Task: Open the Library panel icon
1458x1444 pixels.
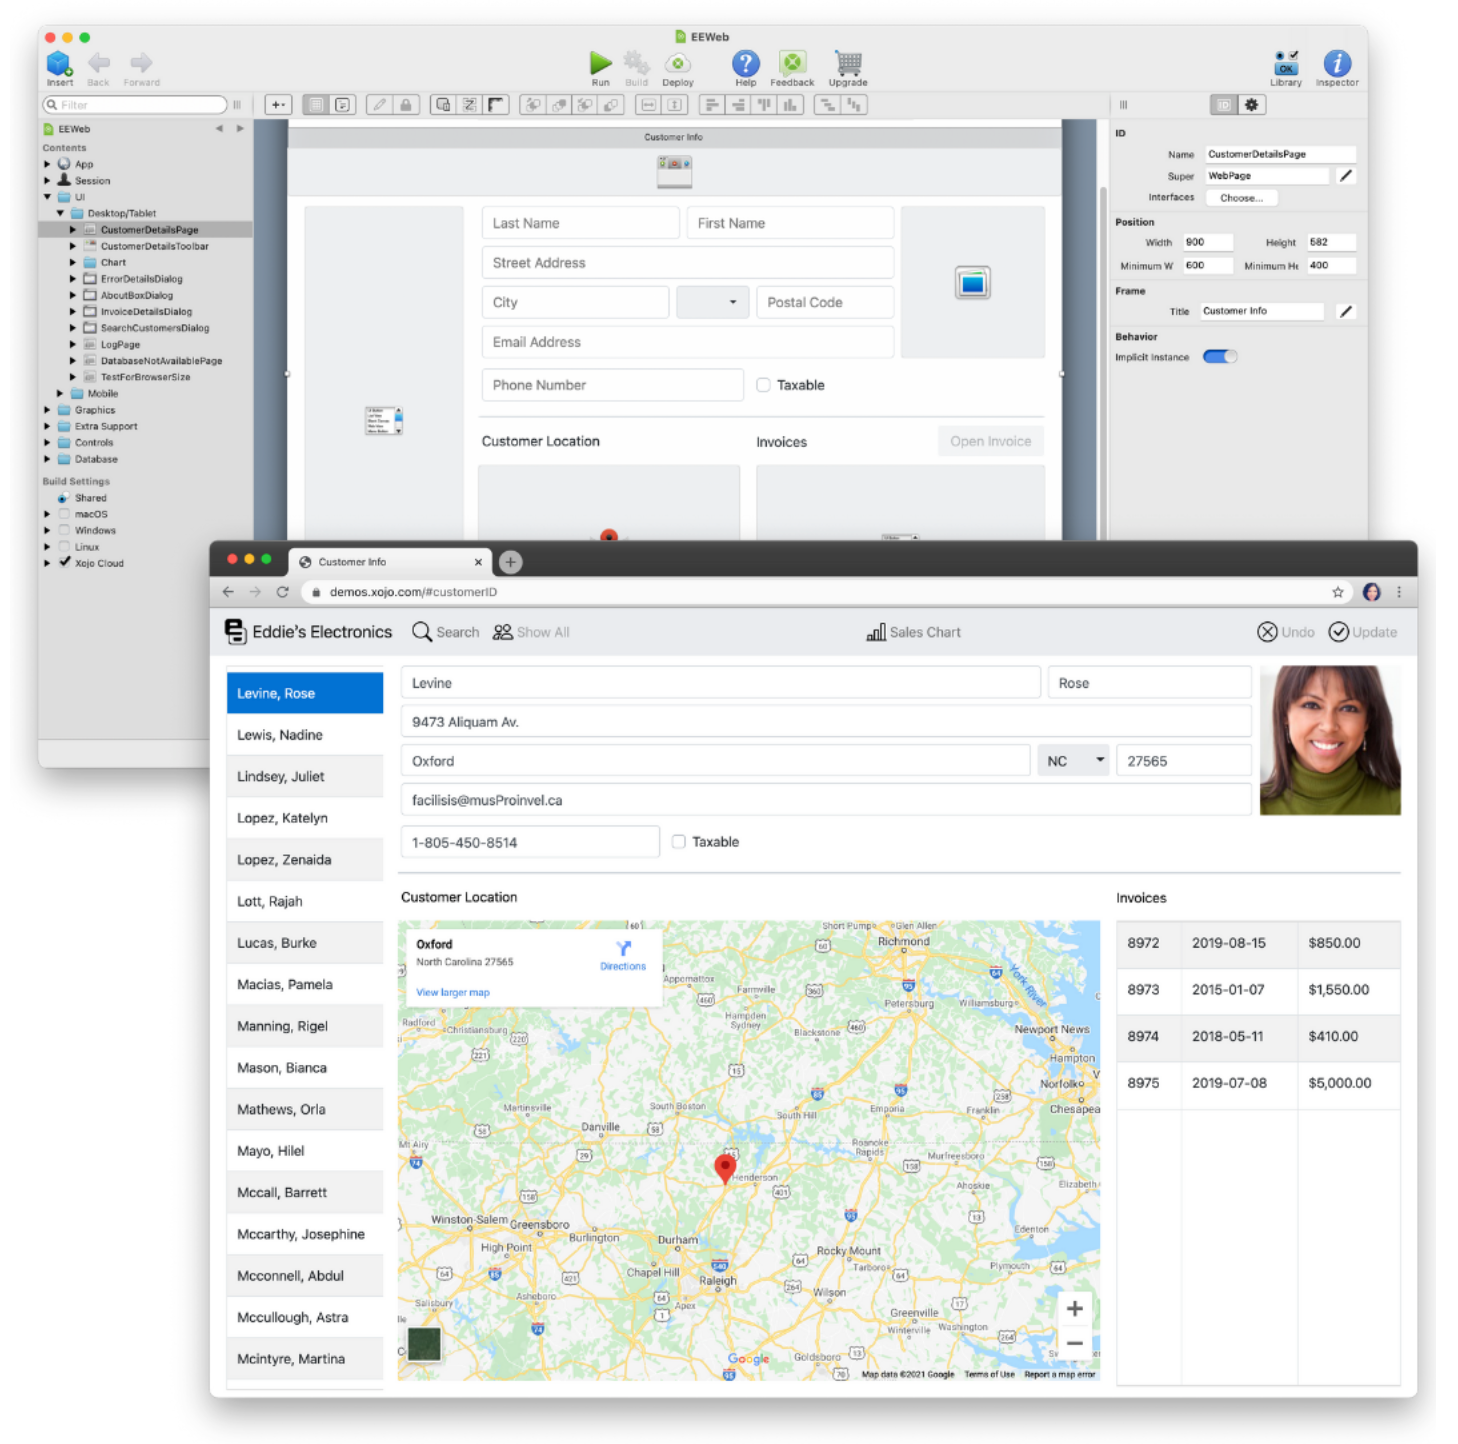Action: point(1286,63)
